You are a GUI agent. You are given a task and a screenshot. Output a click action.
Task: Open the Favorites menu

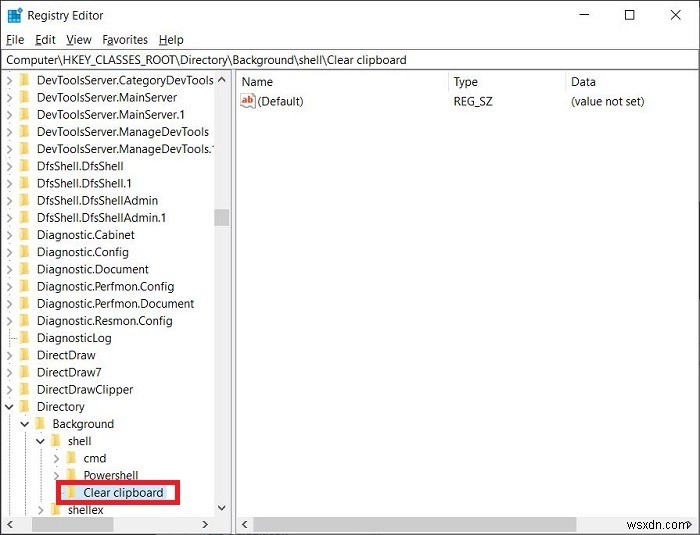[125, 40]
